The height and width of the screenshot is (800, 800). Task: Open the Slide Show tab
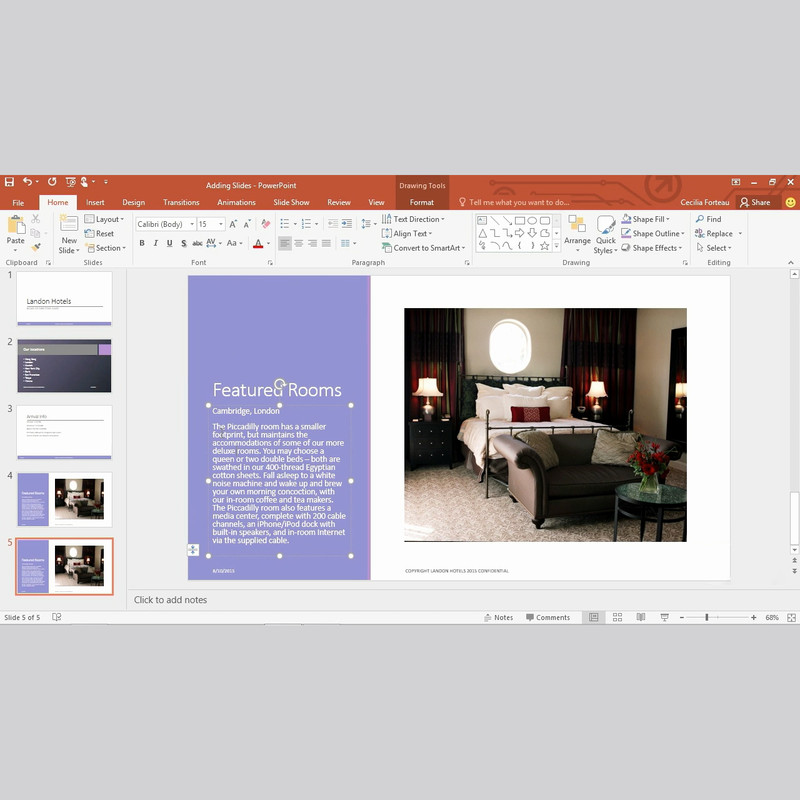pos(291,202)
